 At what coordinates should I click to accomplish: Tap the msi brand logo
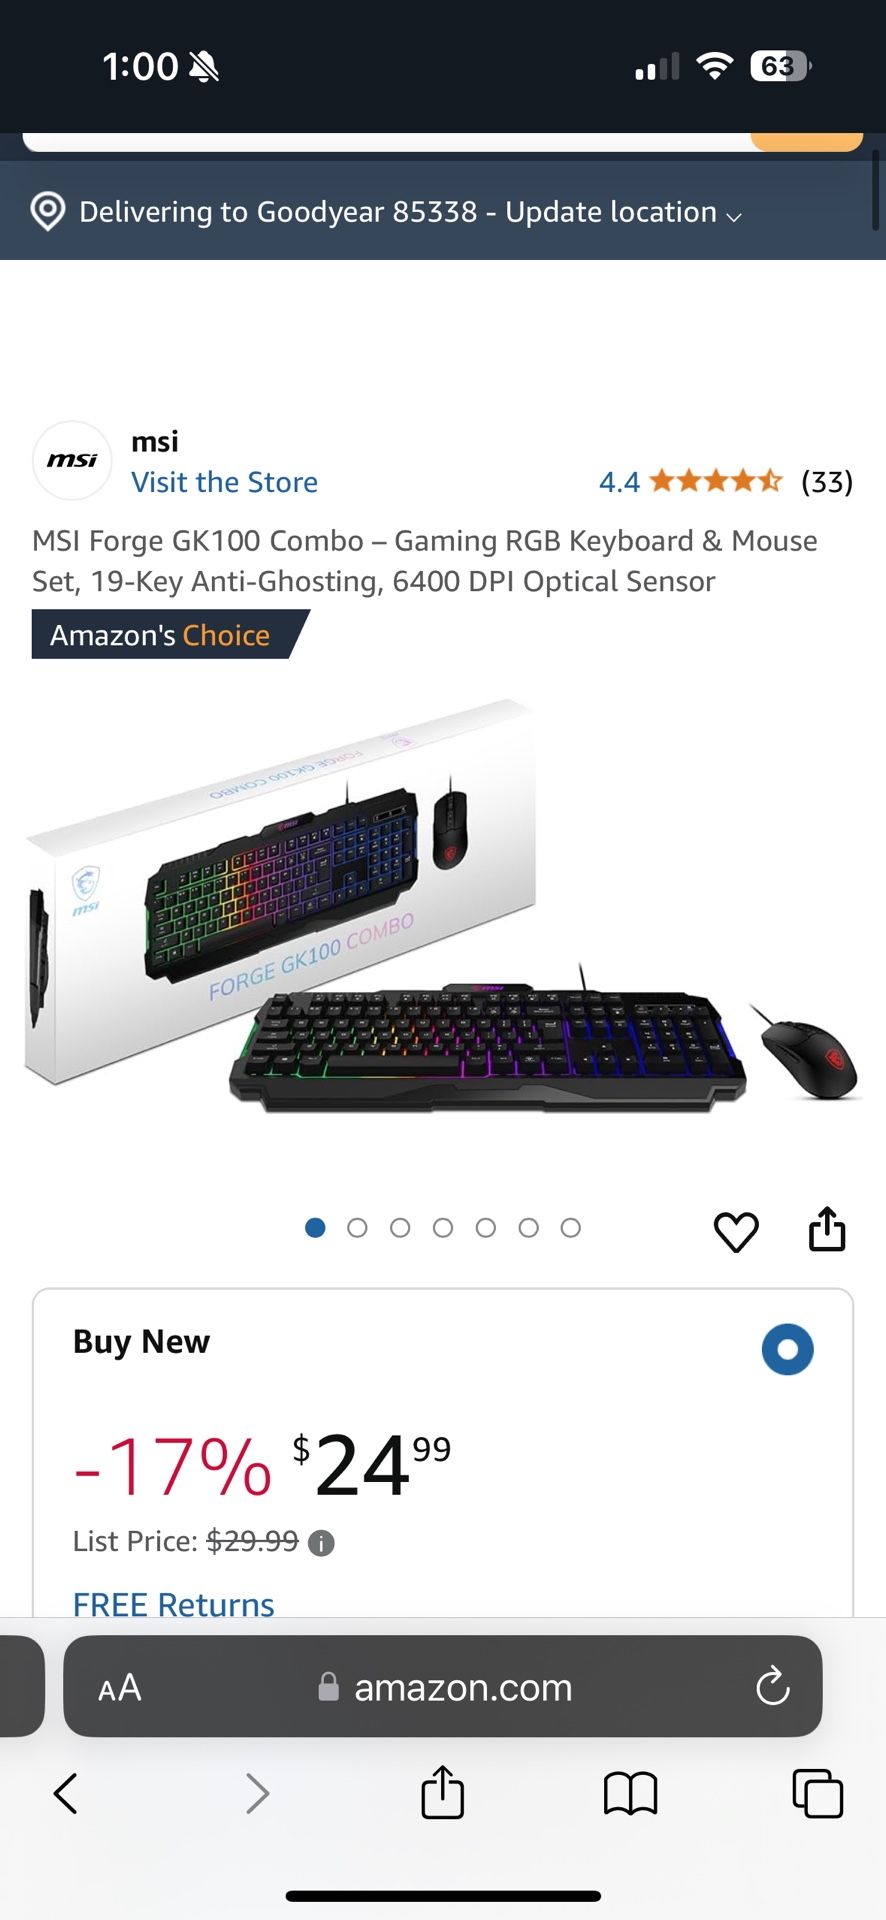[x=72, y=460]
